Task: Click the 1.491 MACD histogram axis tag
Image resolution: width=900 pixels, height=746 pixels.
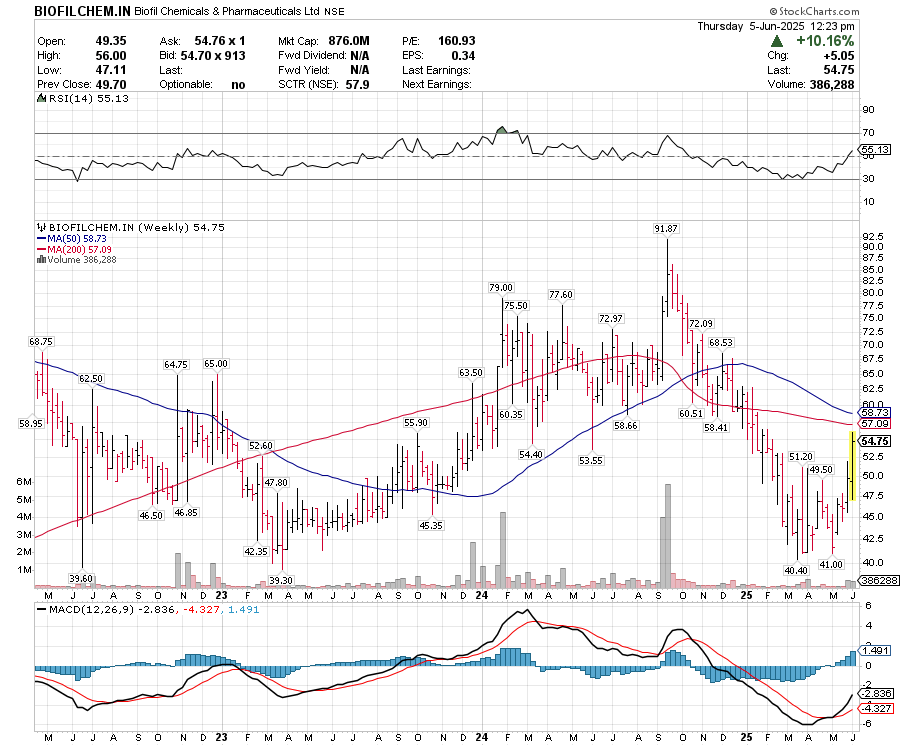Action: click(x=875, y=650)
